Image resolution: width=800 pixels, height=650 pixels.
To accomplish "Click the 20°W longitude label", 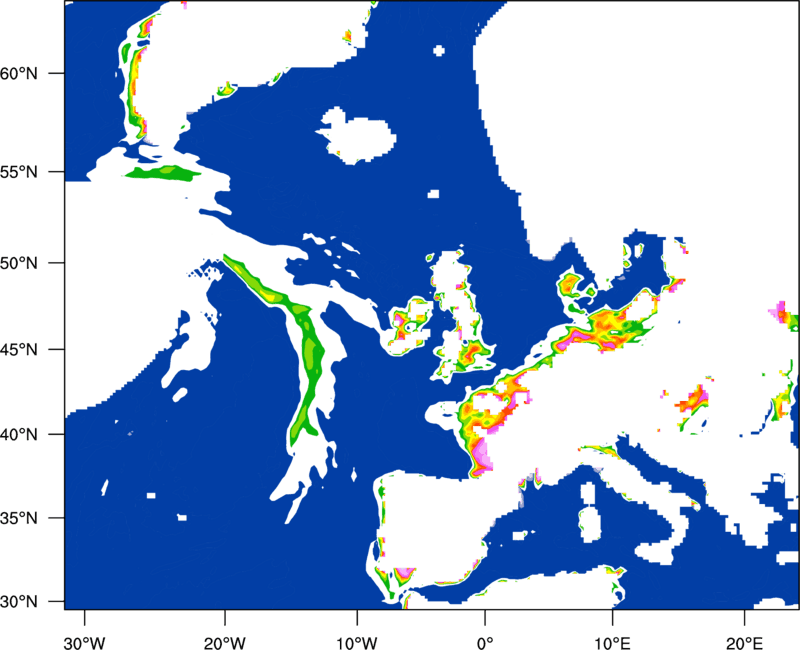I will [224, 643].
